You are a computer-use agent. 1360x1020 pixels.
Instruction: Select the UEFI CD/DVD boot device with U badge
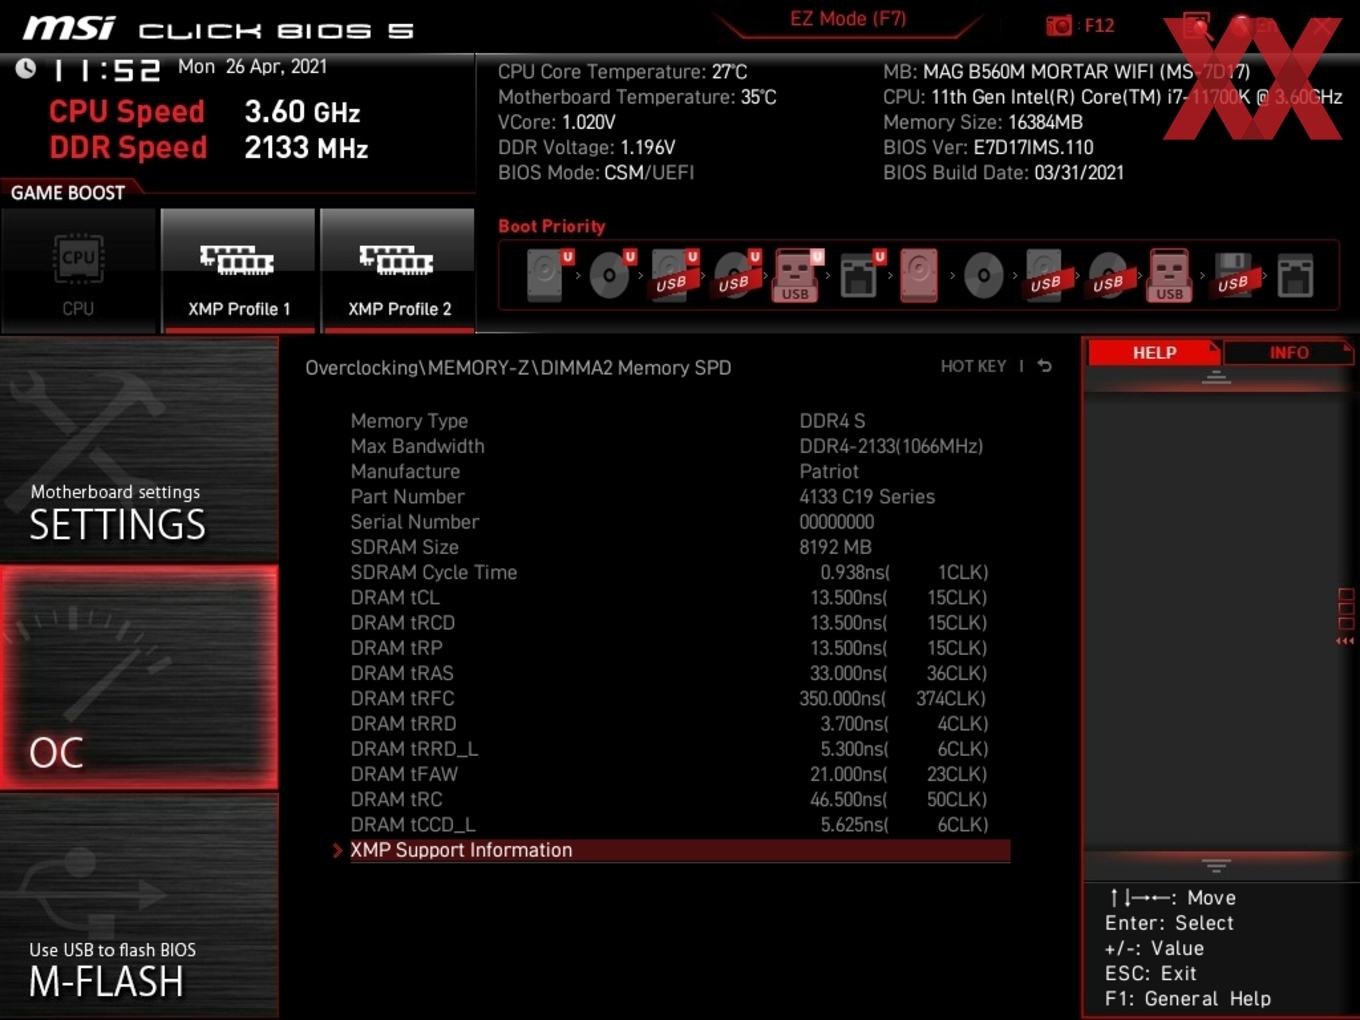click(x=611, y=275)
